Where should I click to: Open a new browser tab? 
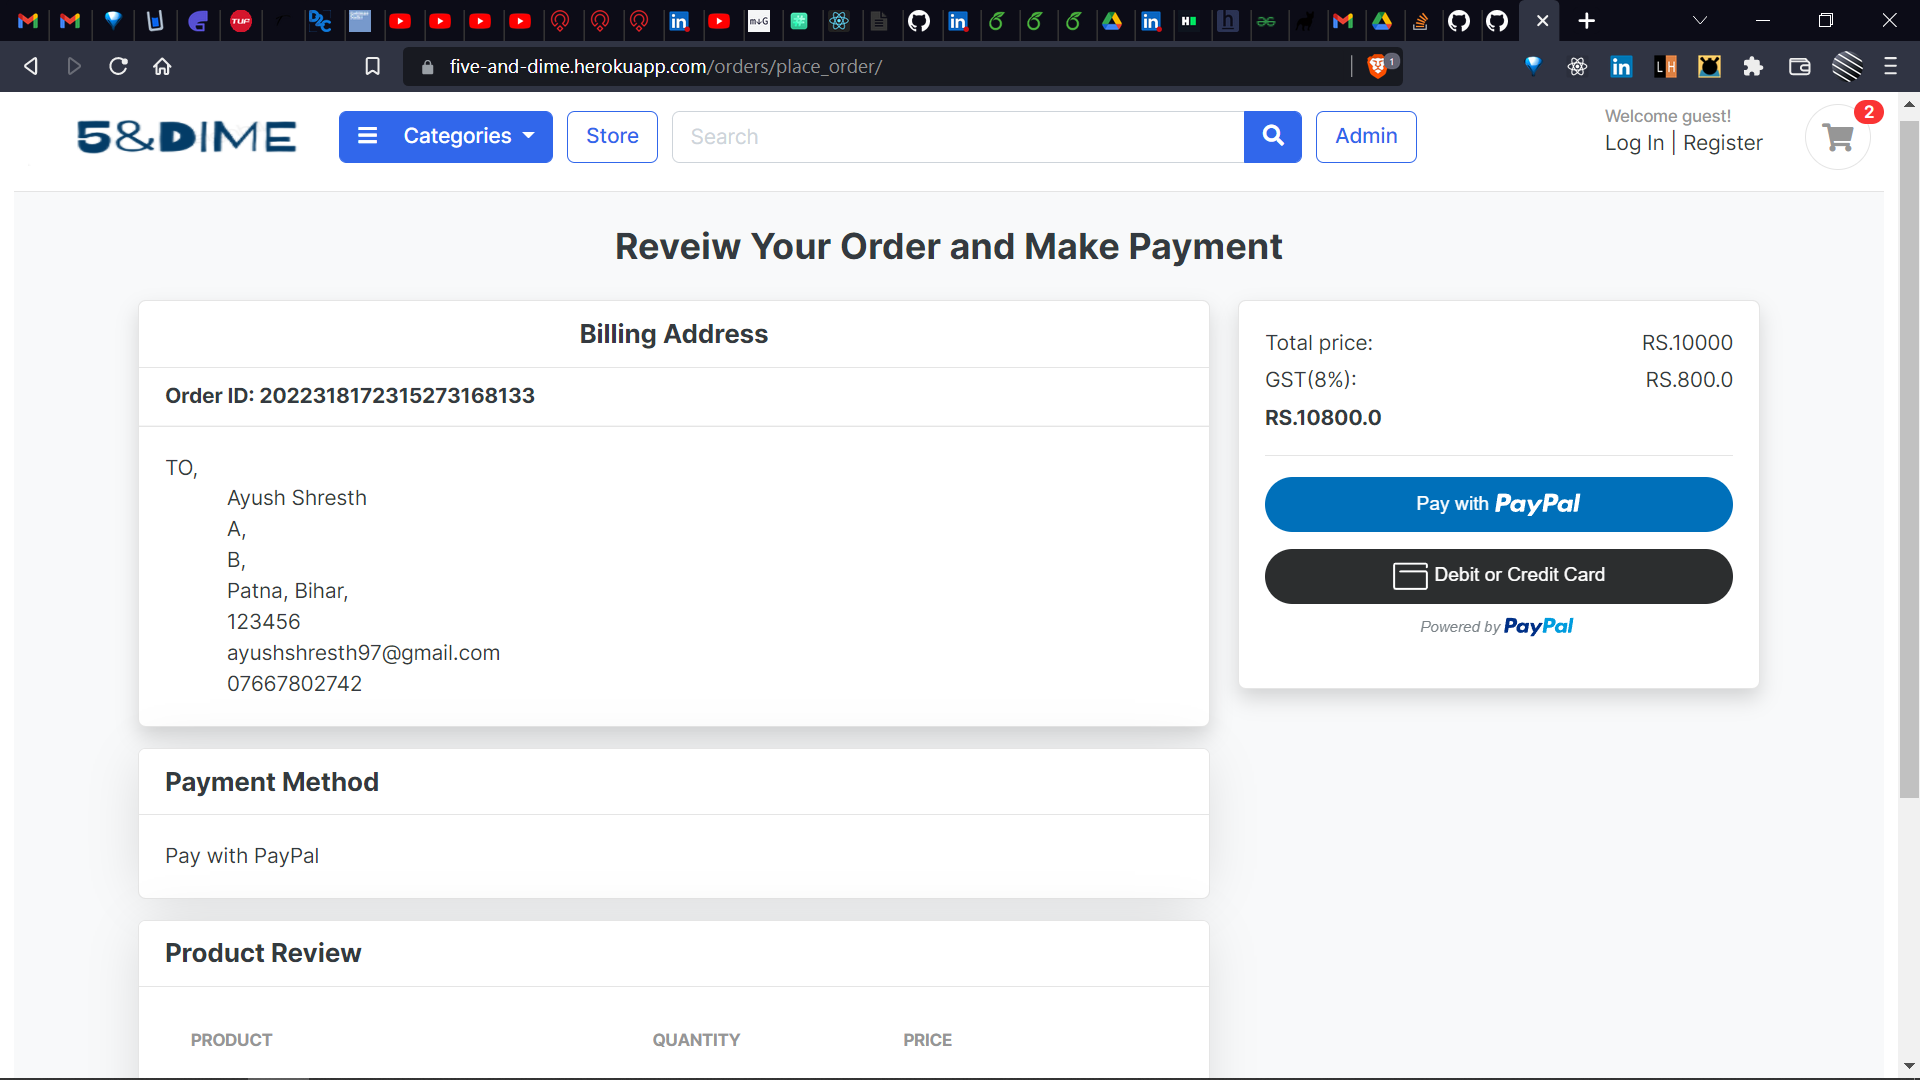point(1586,20)
